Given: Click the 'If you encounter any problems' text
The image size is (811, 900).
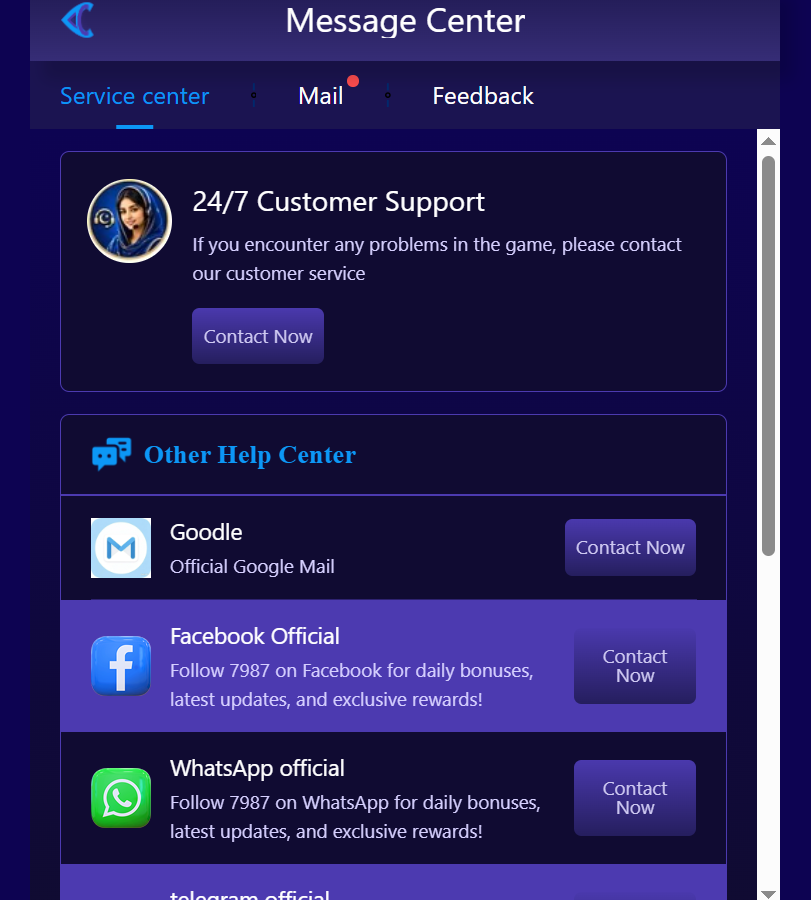Looking at the screenshot, I should click(437, 259).
